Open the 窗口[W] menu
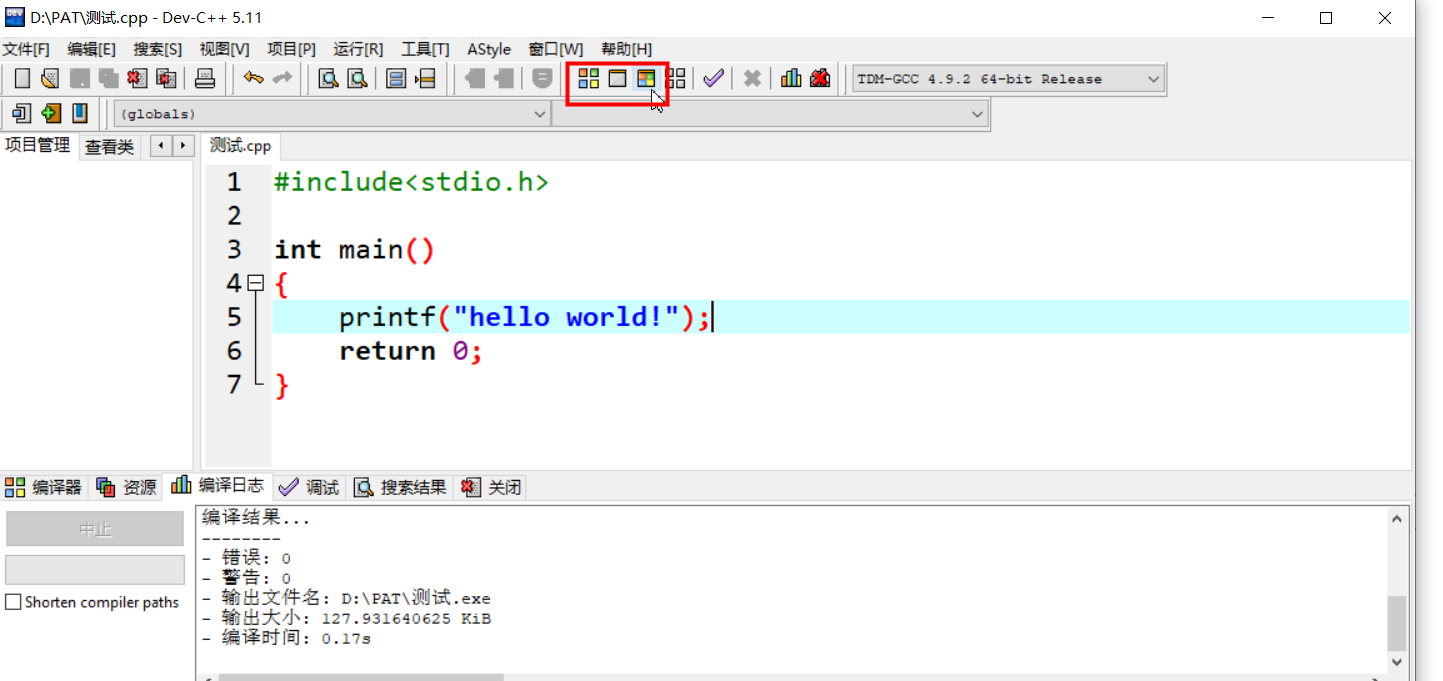This screenshot has height=681, width=1443. 556,49
